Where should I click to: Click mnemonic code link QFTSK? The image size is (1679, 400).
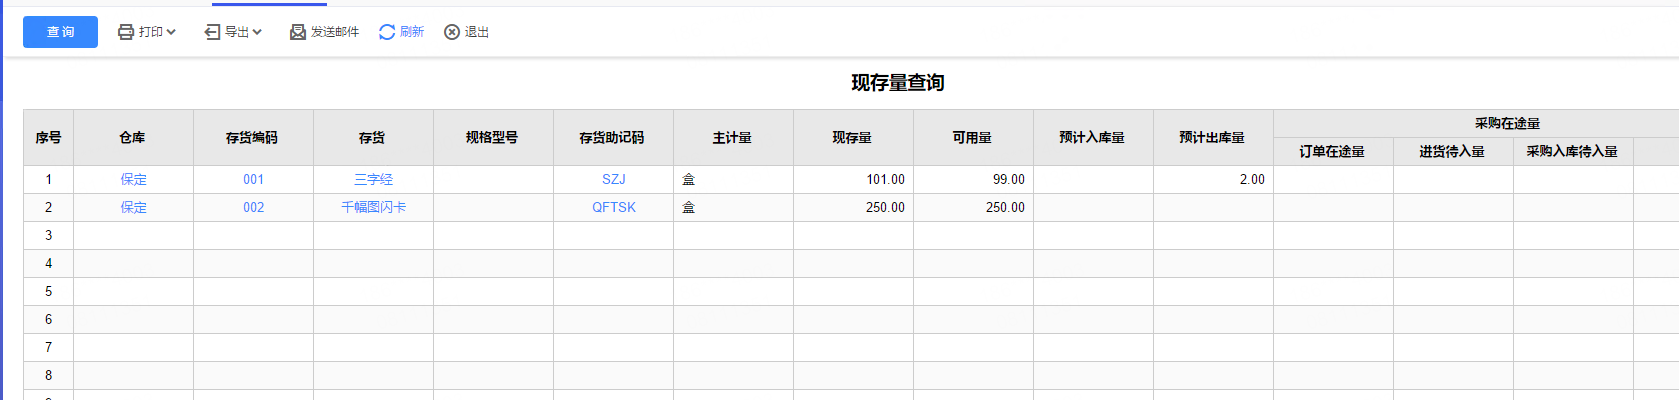click(x=614, y=207)
